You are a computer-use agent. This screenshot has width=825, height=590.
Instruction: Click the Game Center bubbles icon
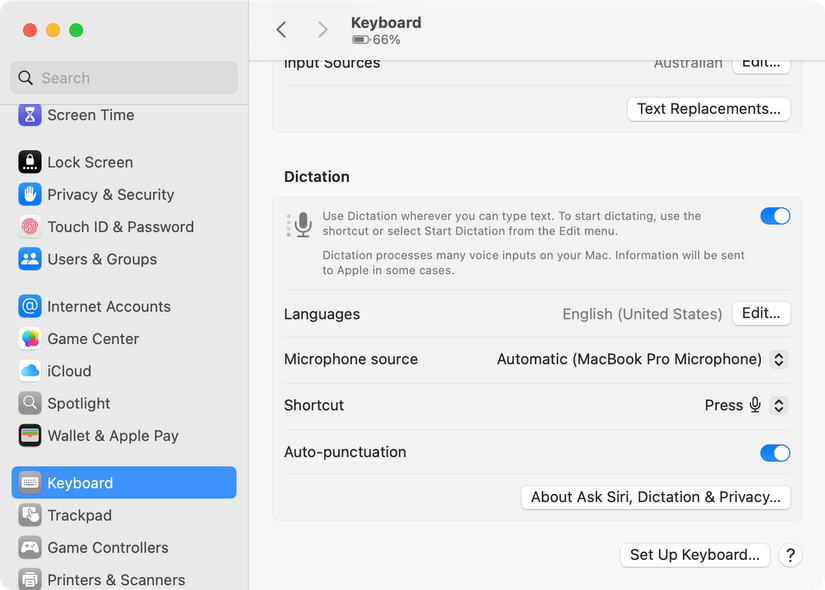point(30,338)
